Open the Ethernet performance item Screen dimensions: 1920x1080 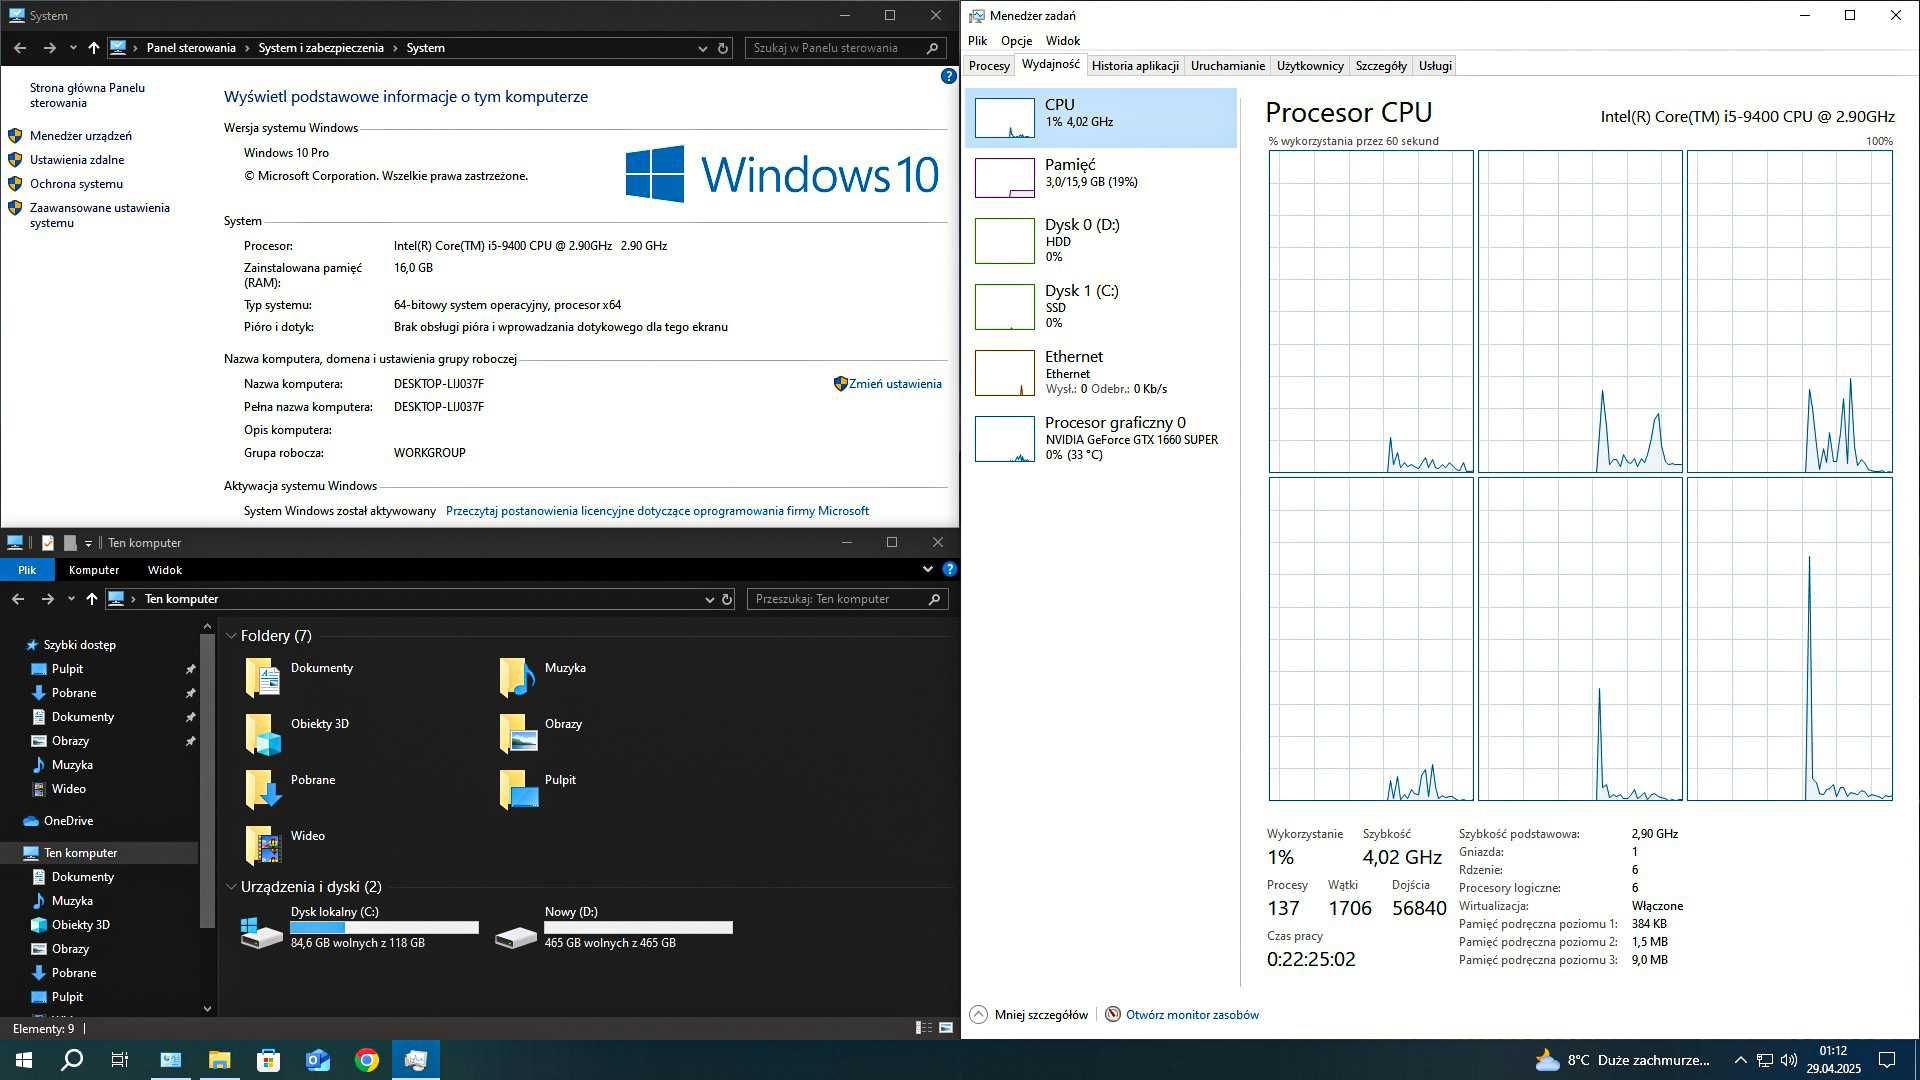(x=1100, y=372)
